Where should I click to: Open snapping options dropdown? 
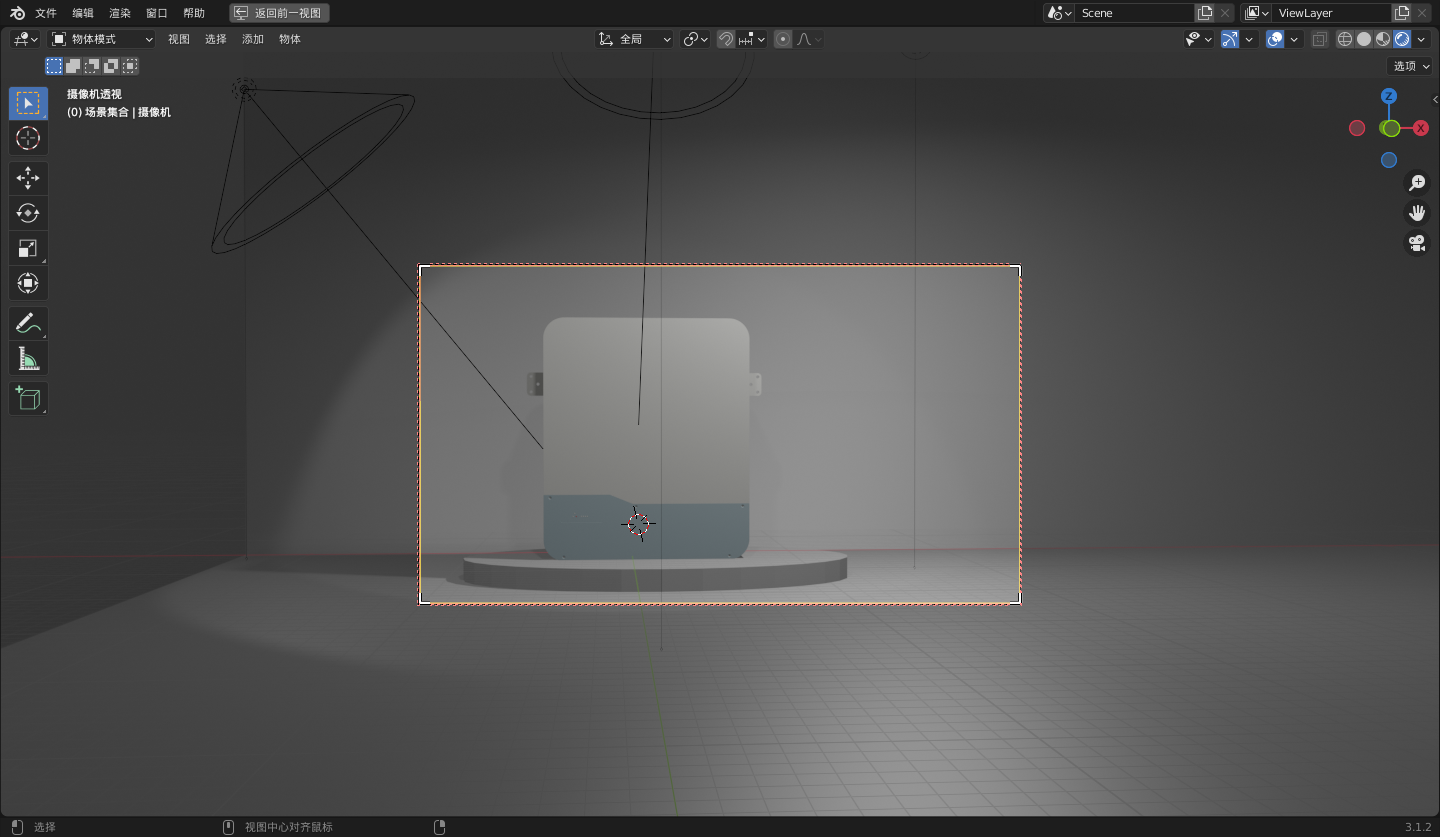coord(753,39)
